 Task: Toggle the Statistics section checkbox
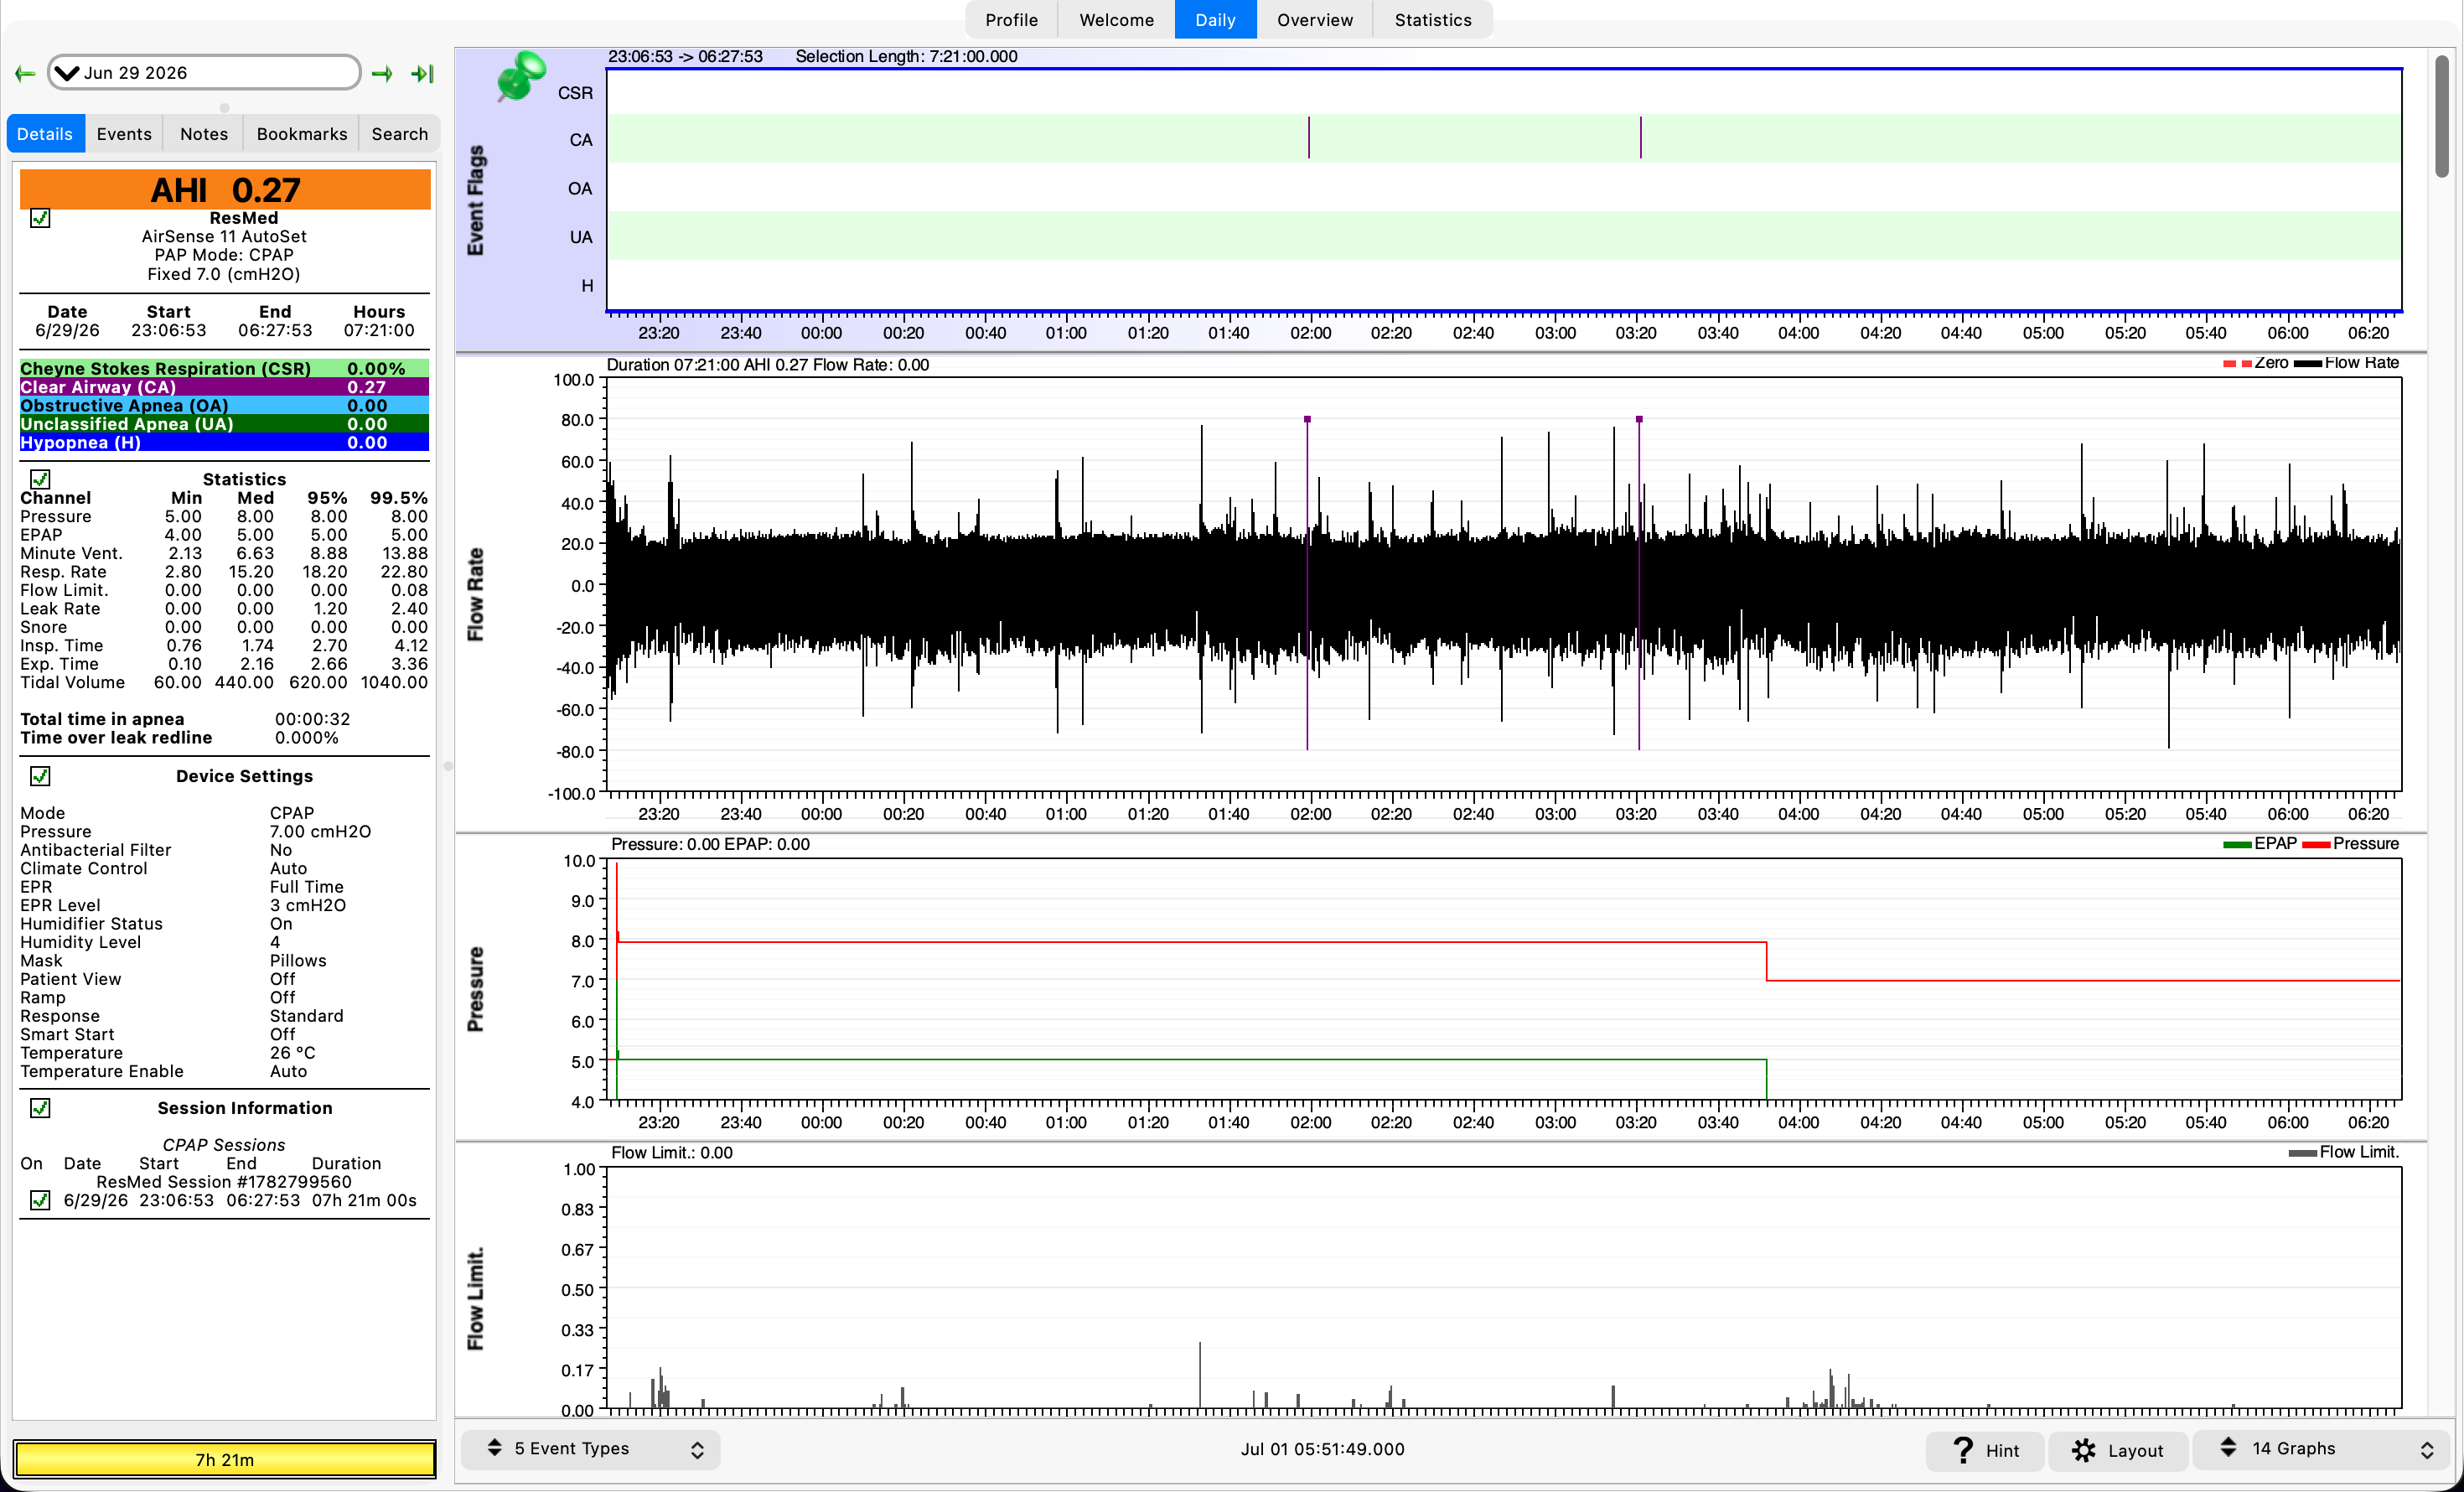pyautogui.click(x=40, y=479)
